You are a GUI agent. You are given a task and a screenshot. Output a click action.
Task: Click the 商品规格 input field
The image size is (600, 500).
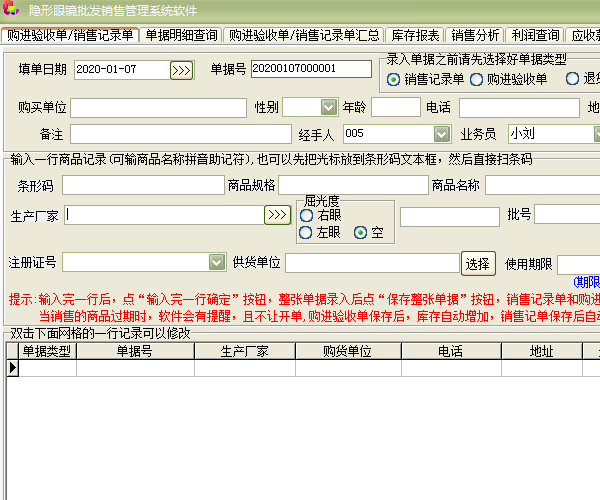353,185
